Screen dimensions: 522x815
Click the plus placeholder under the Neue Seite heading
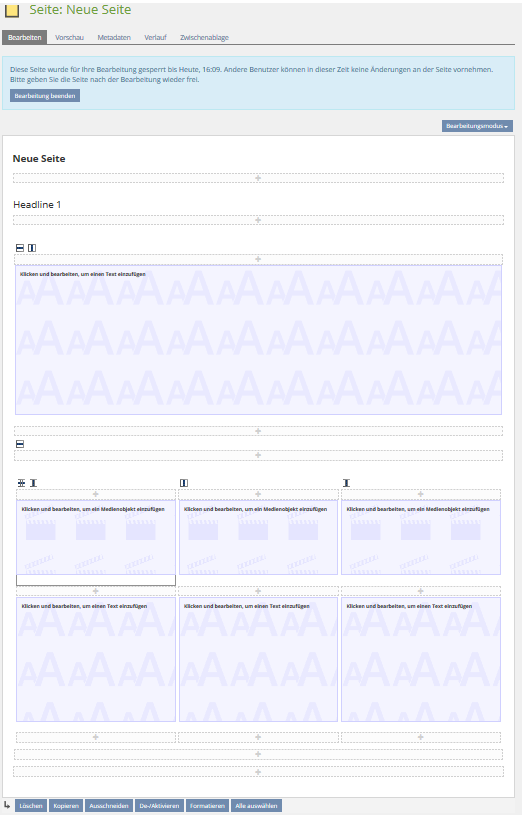(258, 178)
